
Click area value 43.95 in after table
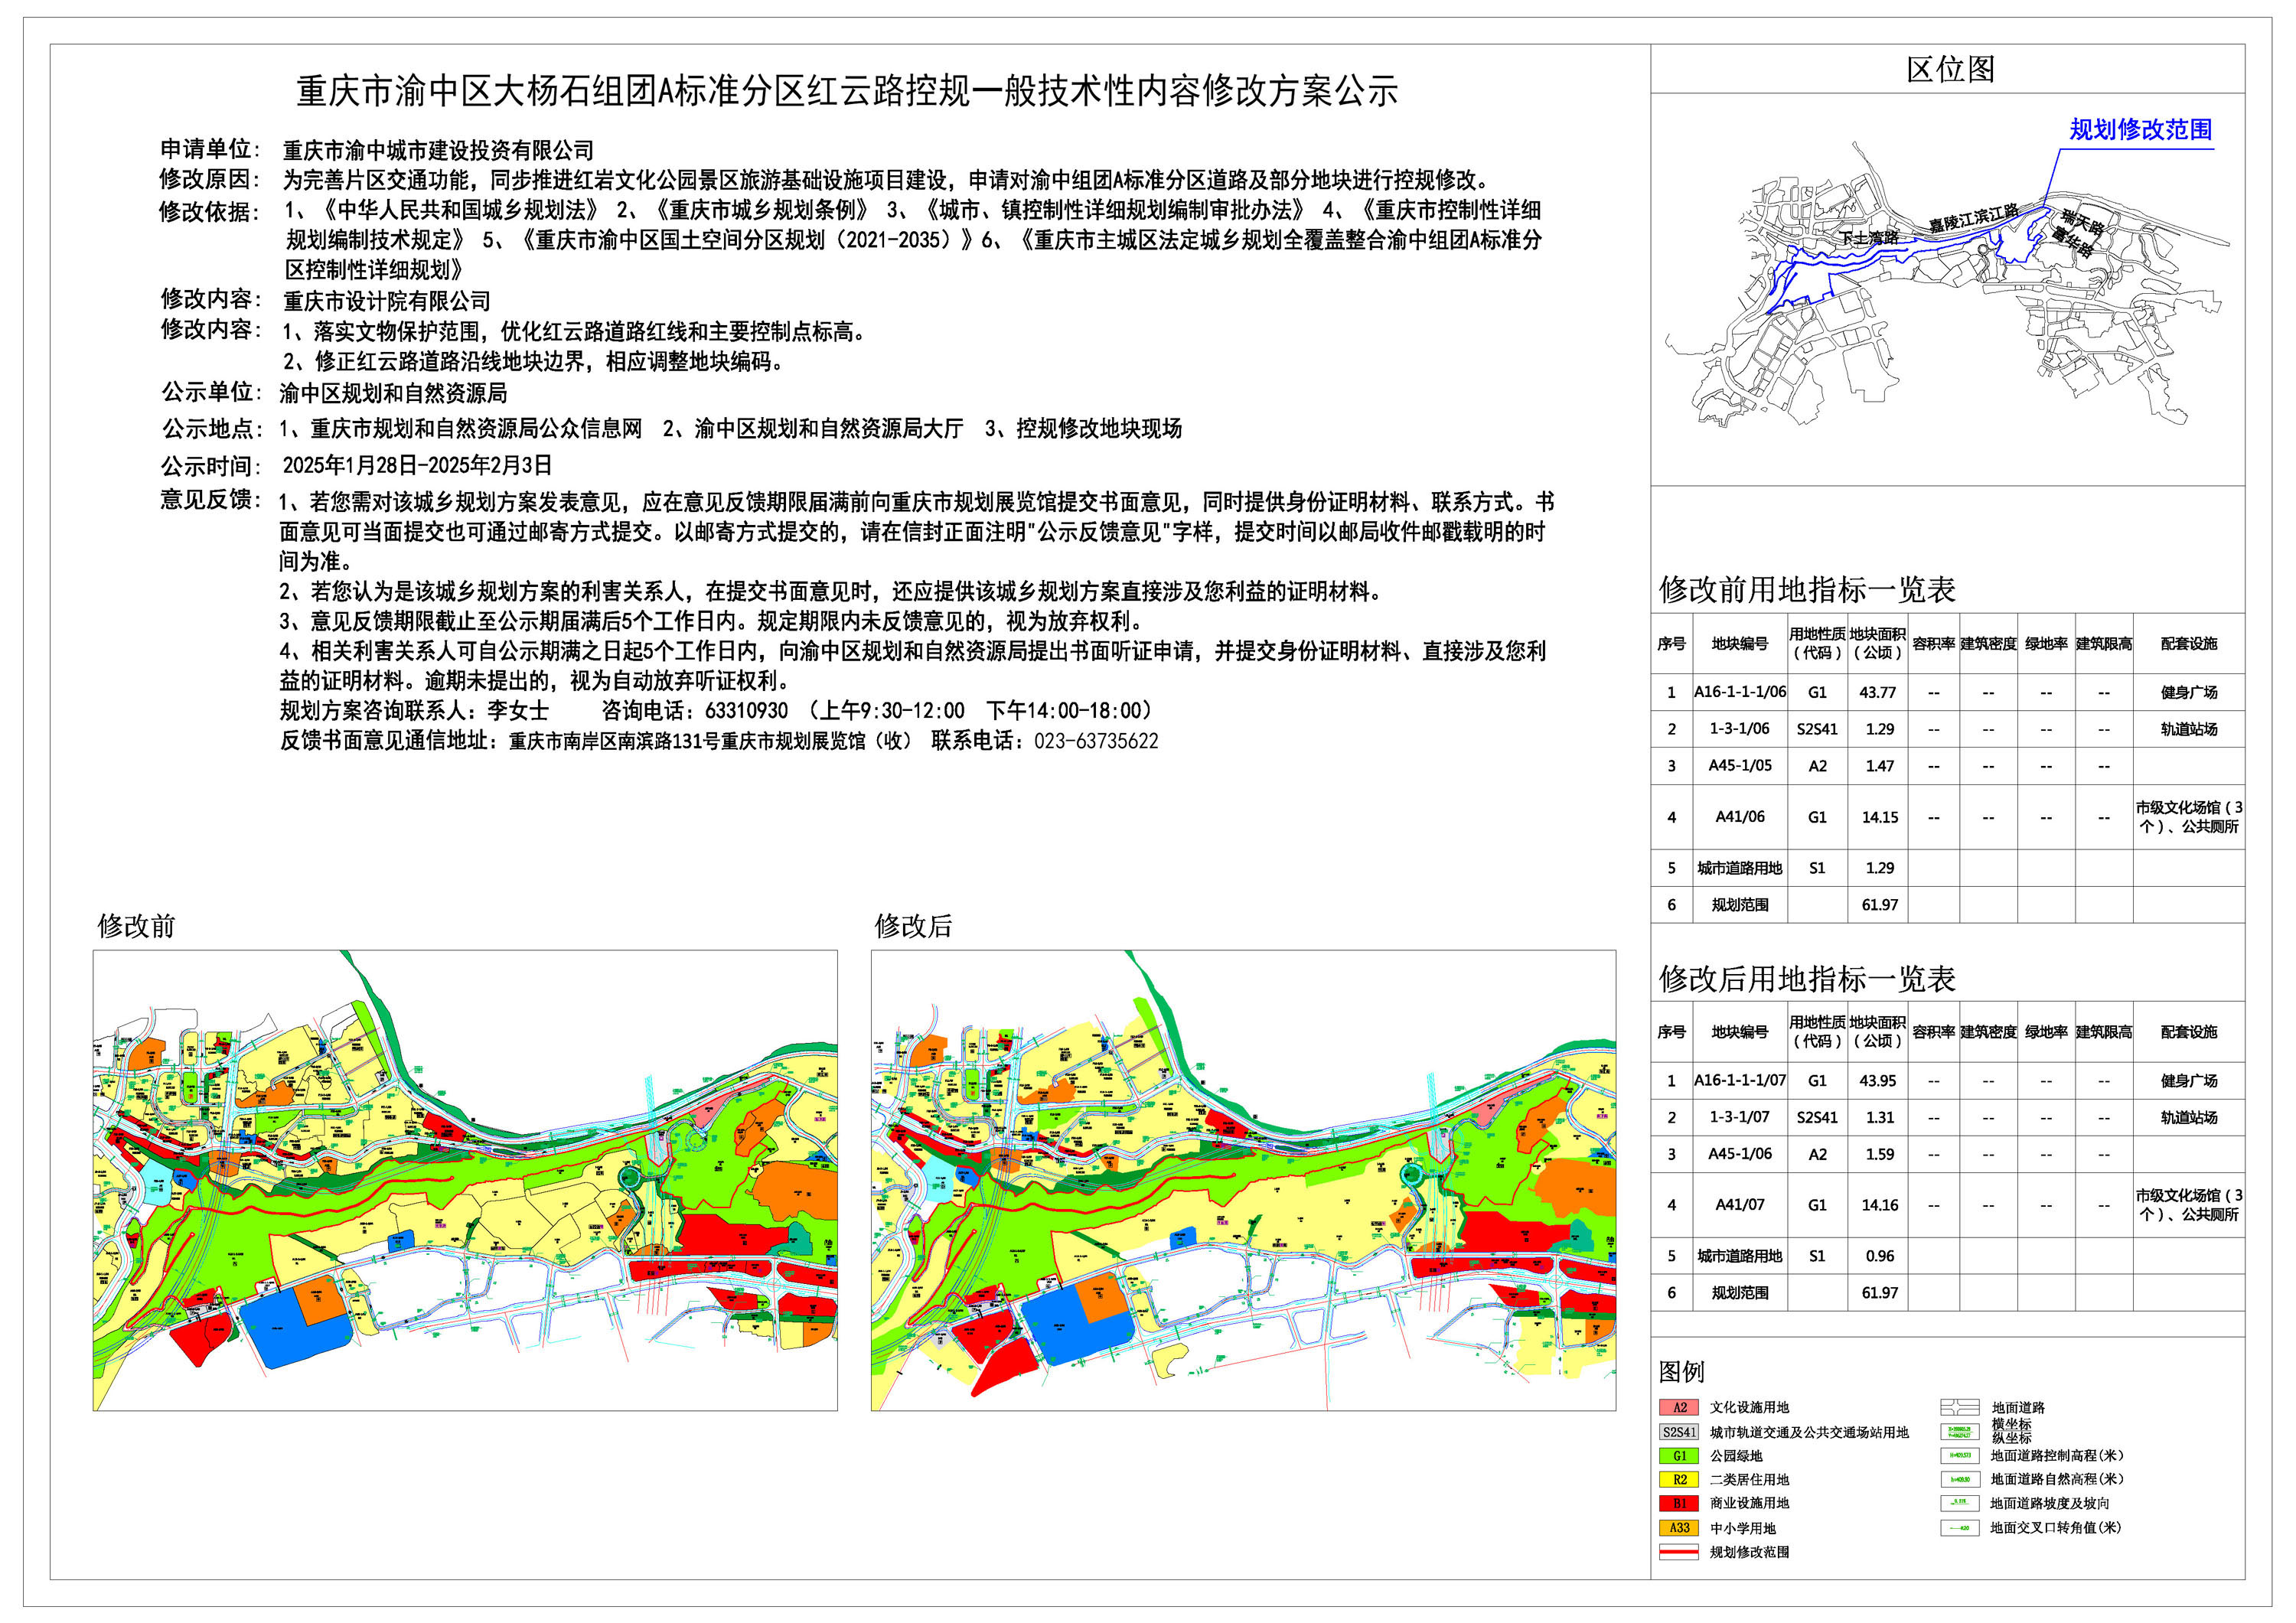[x=1877, y=1081]
